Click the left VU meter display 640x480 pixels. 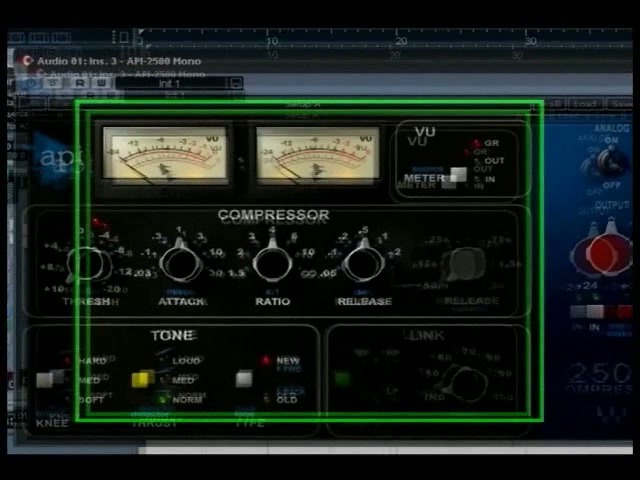click(x=165, y=153)
